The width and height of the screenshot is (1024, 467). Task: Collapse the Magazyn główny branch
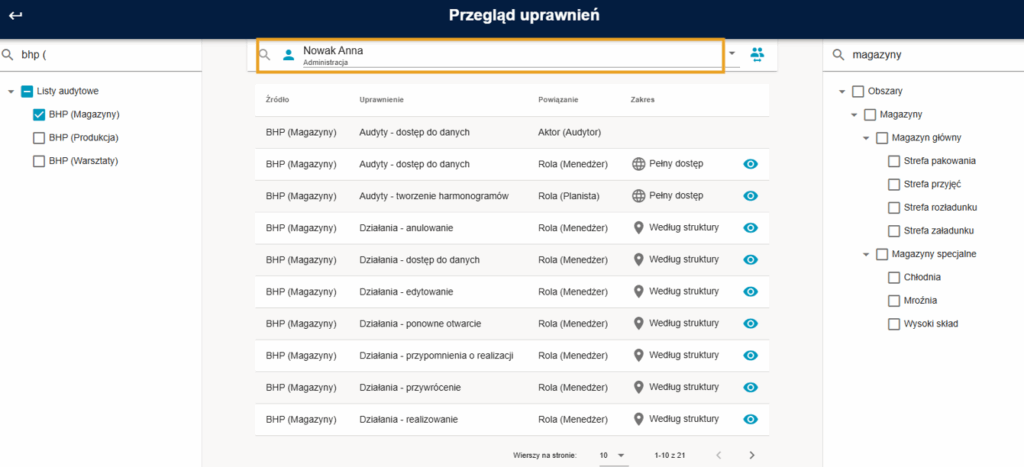click(x=866, y=138)
